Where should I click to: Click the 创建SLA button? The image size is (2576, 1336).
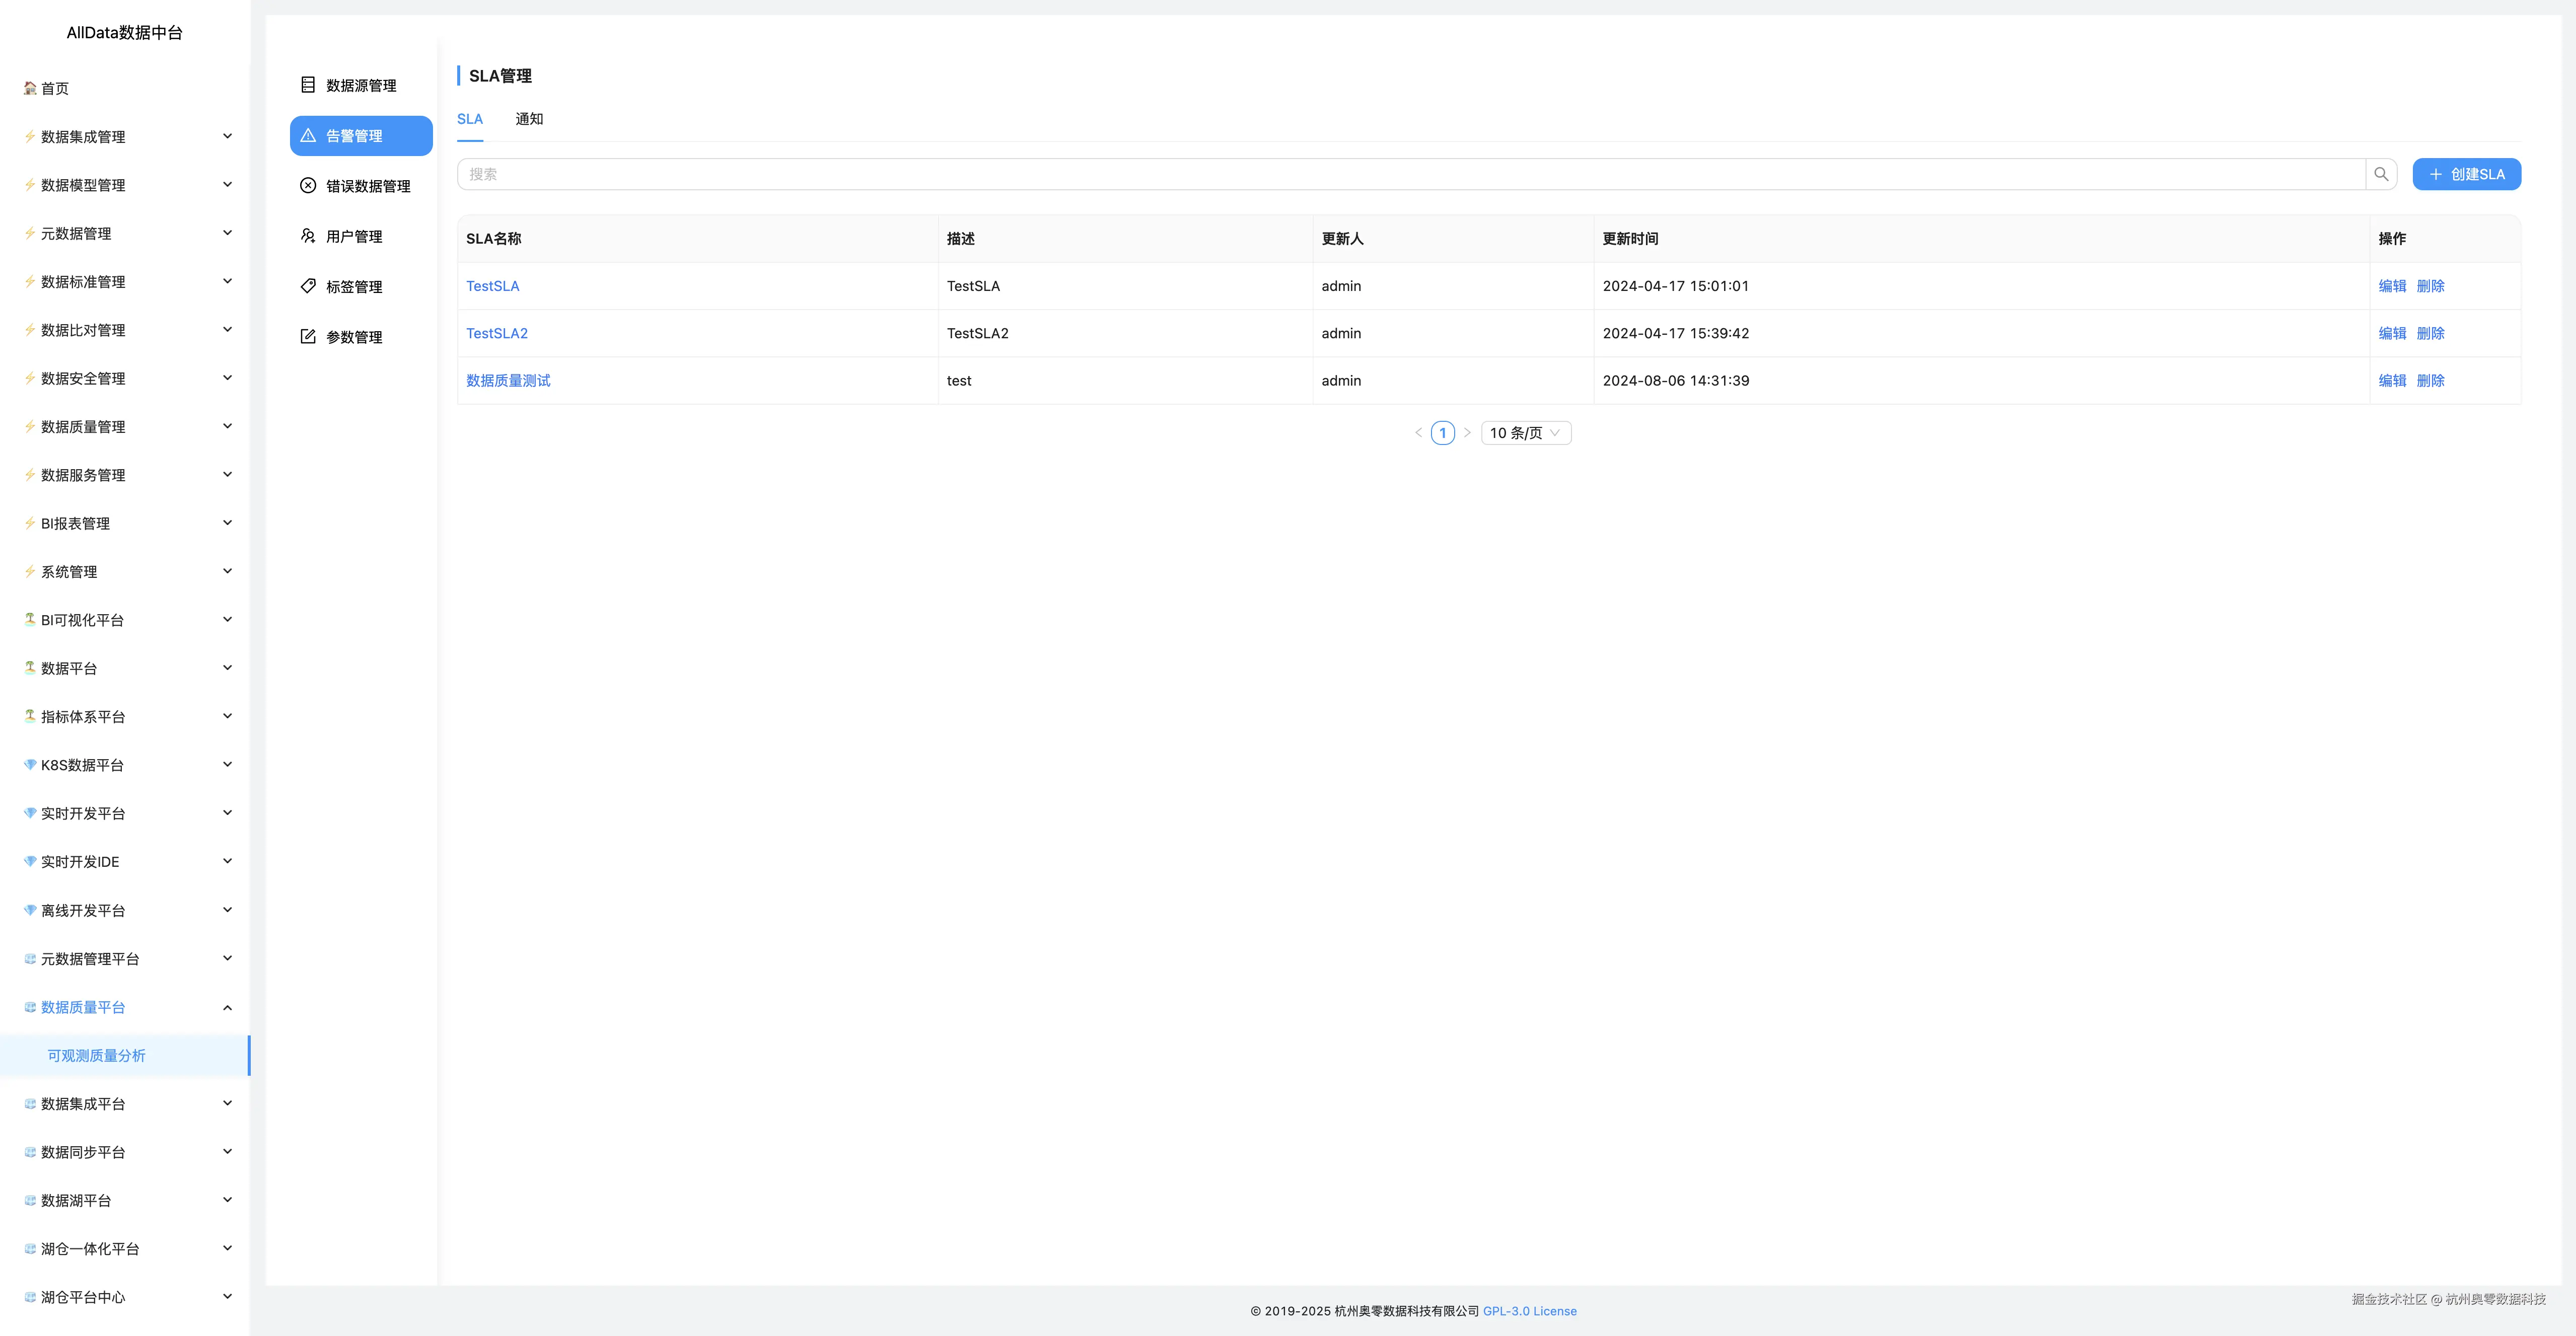pyautogui.click(x=2466, y=174)
